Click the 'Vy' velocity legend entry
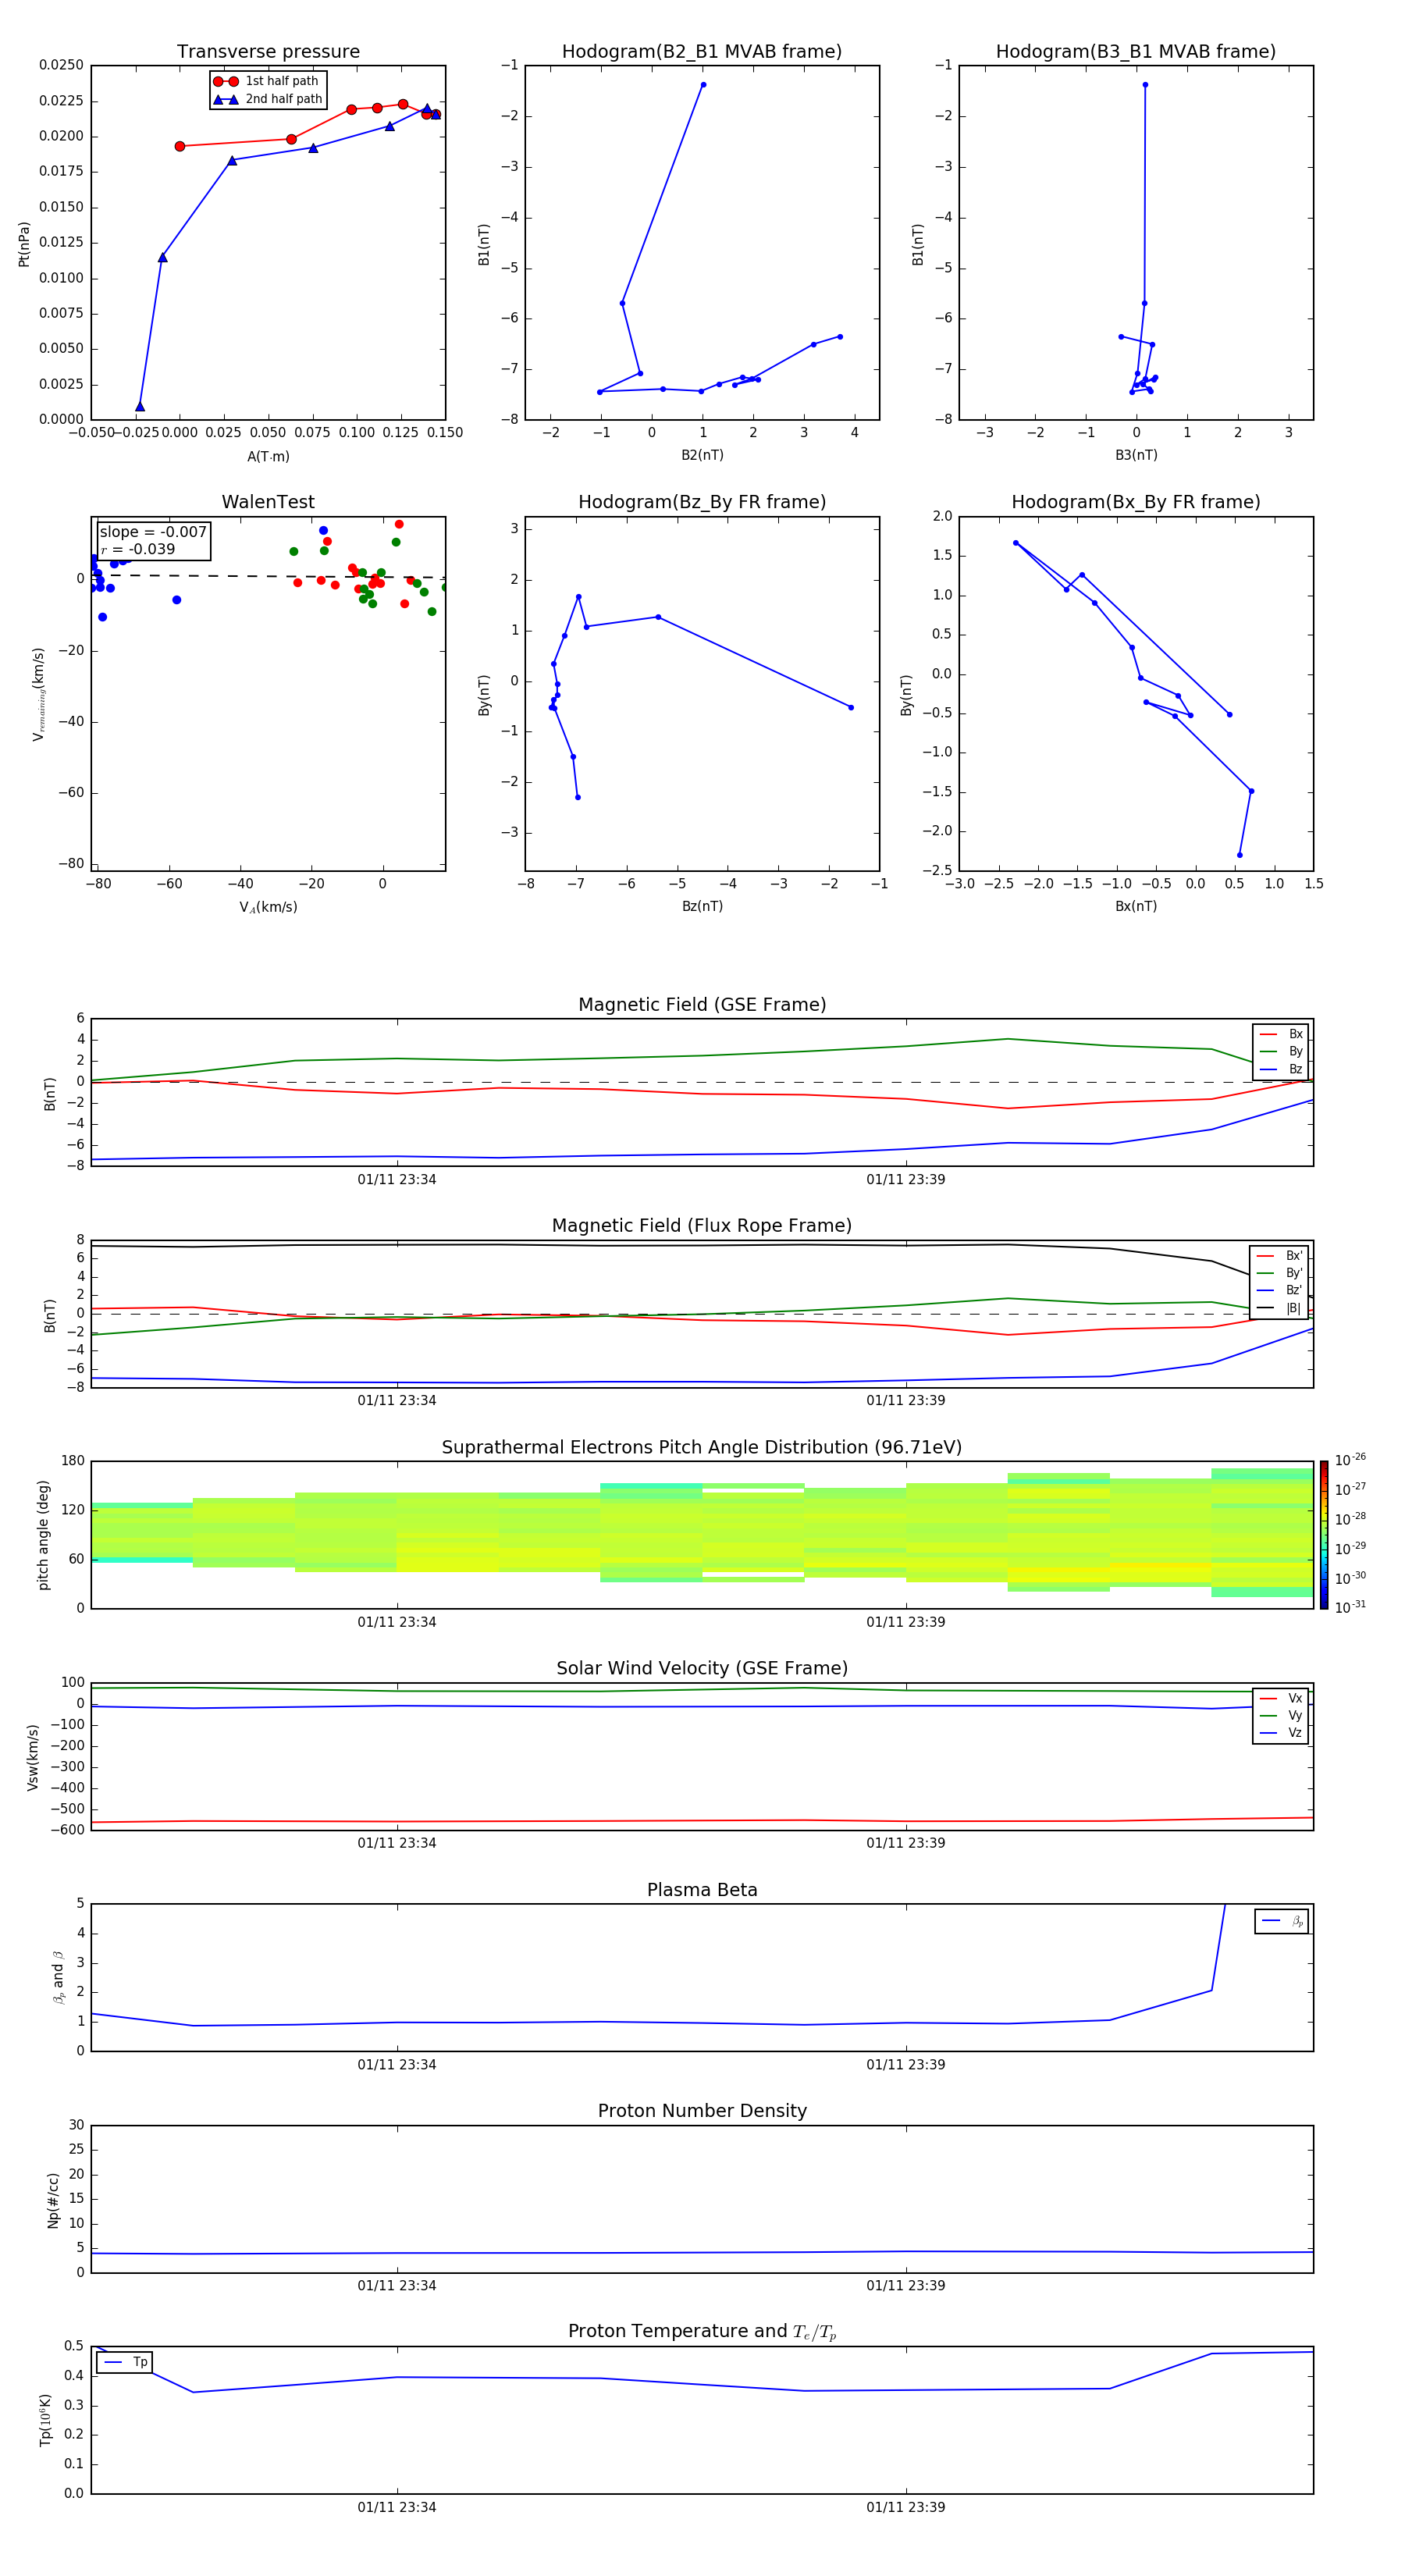Viewport: 1405px width, 2576px height. point(1281,1716)
